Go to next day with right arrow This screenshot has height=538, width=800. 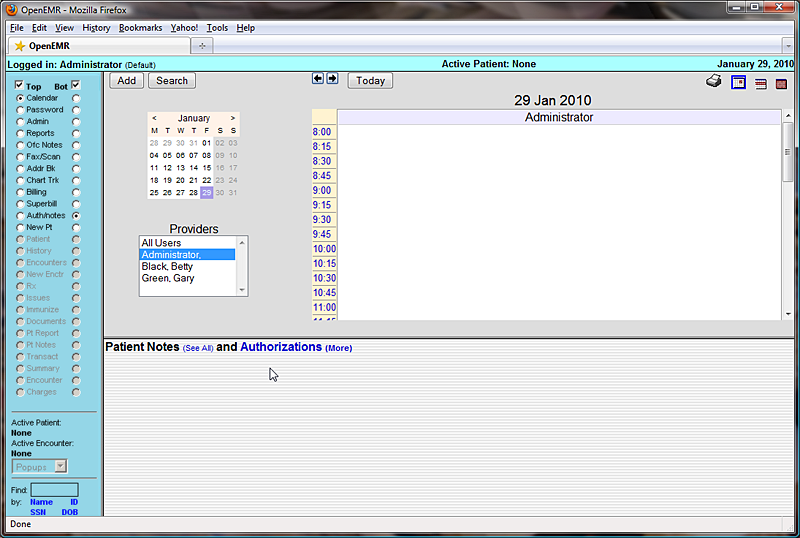pyautogui.click(x=332, y=78)
